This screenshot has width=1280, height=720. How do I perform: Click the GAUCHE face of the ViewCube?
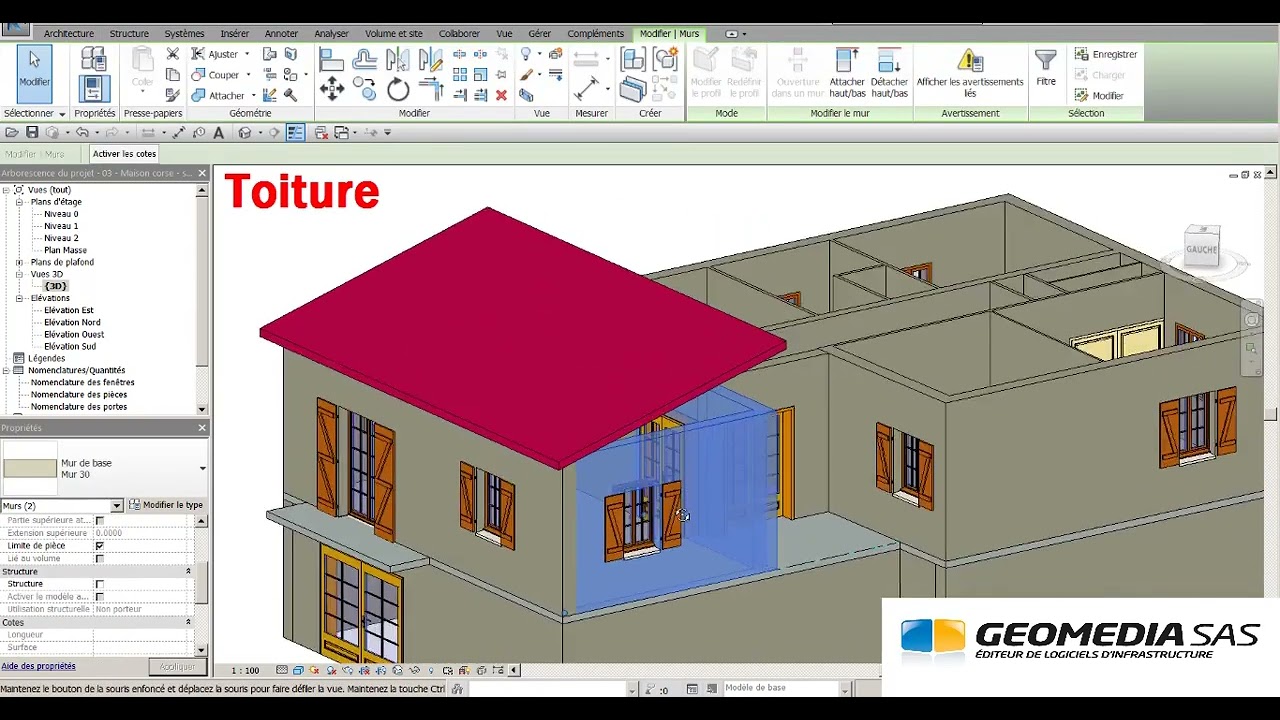(x=1202, y=248)
